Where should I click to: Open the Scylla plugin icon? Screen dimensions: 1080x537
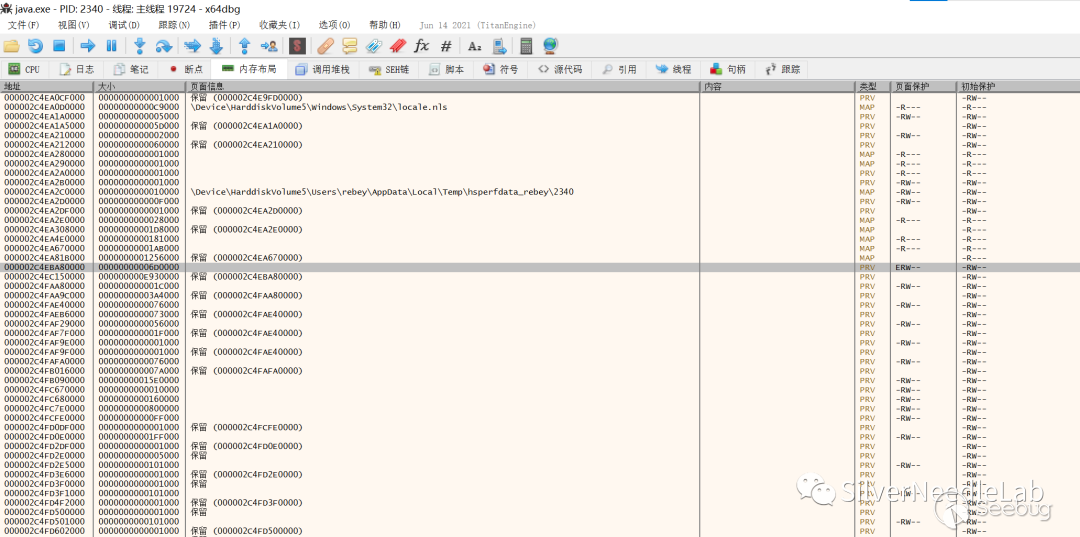pos(297,46)
